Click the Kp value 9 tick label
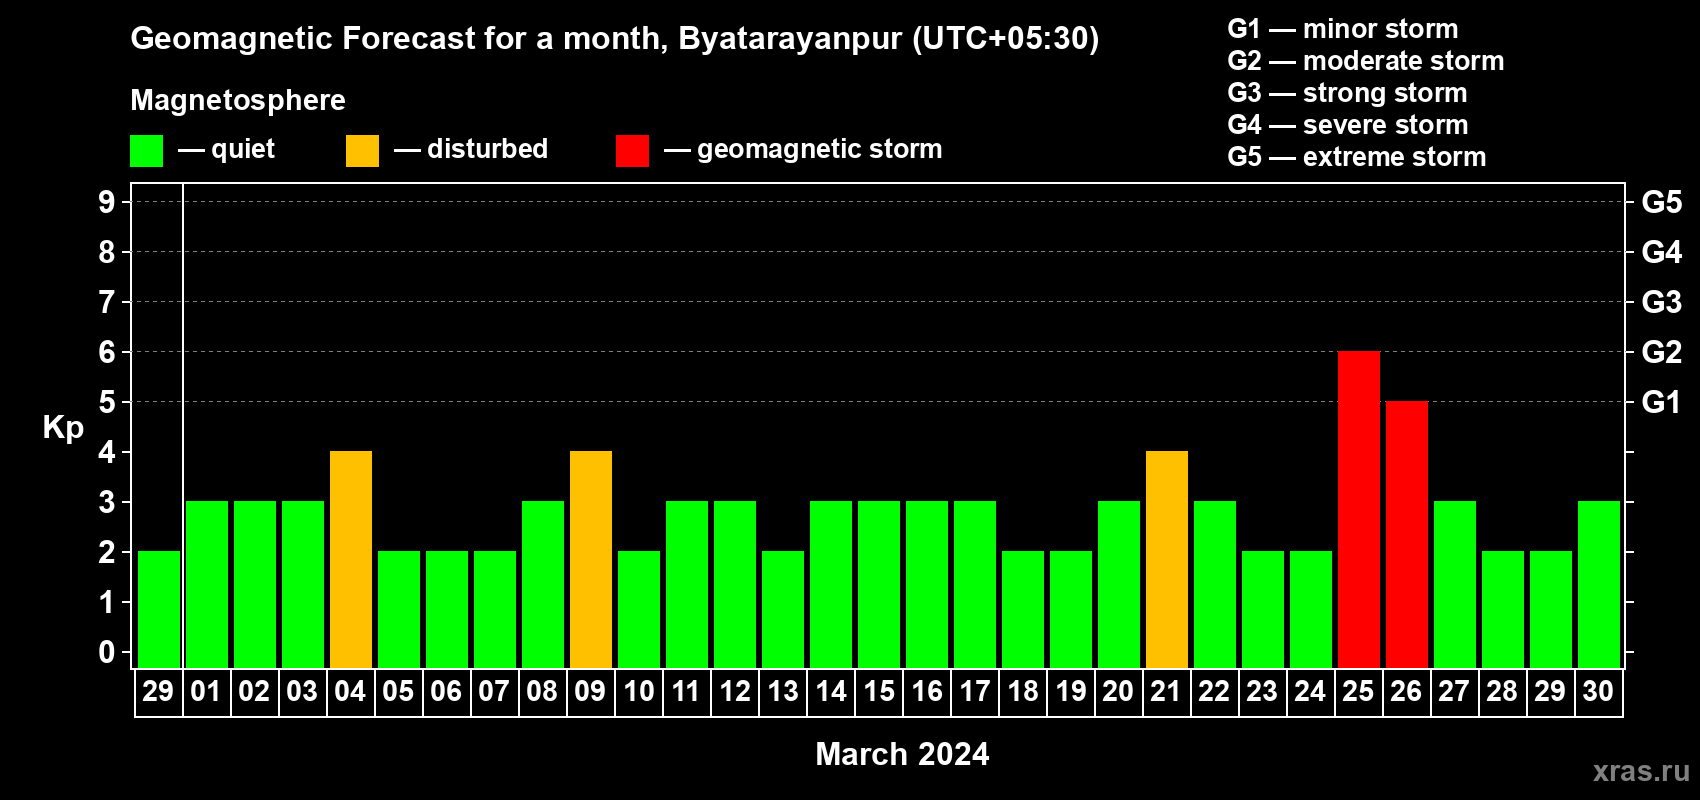 point(107,202)
